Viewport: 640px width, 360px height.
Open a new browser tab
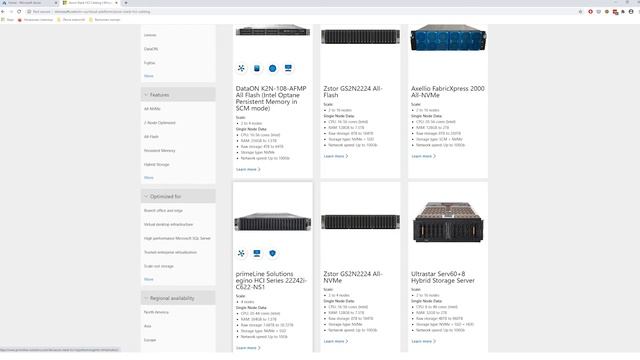tap(126, 3)
